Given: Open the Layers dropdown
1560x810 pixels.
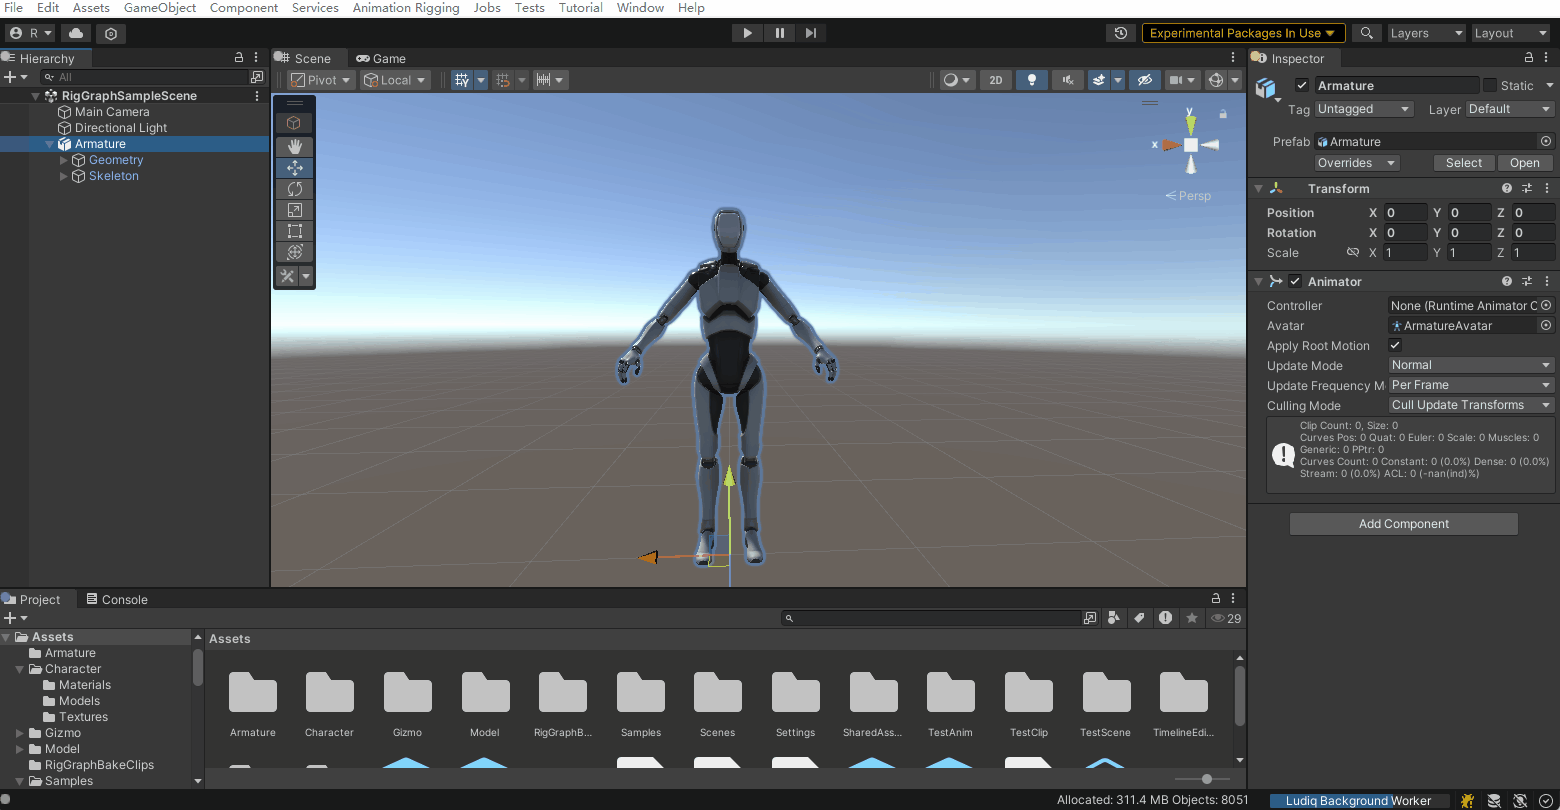Looking at the screenshot, I should pos(1425,33).
